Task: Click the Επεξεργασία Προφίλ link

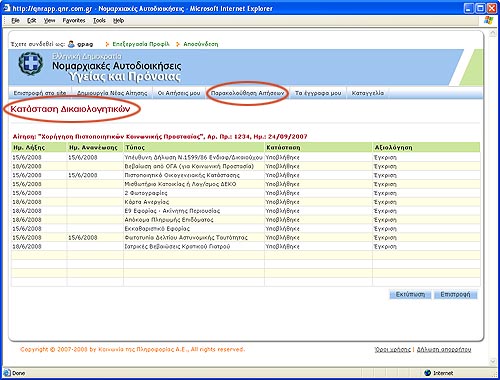Action: (141, 44)
